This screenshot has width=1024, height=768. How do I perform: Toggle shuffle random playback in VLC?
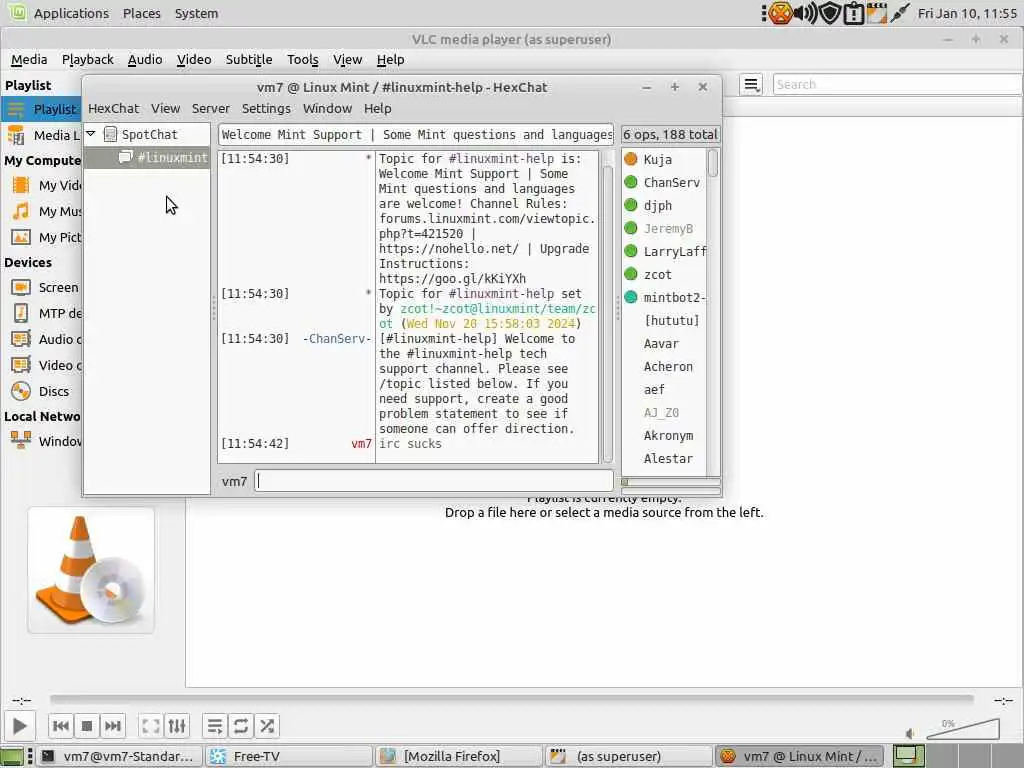267,726
